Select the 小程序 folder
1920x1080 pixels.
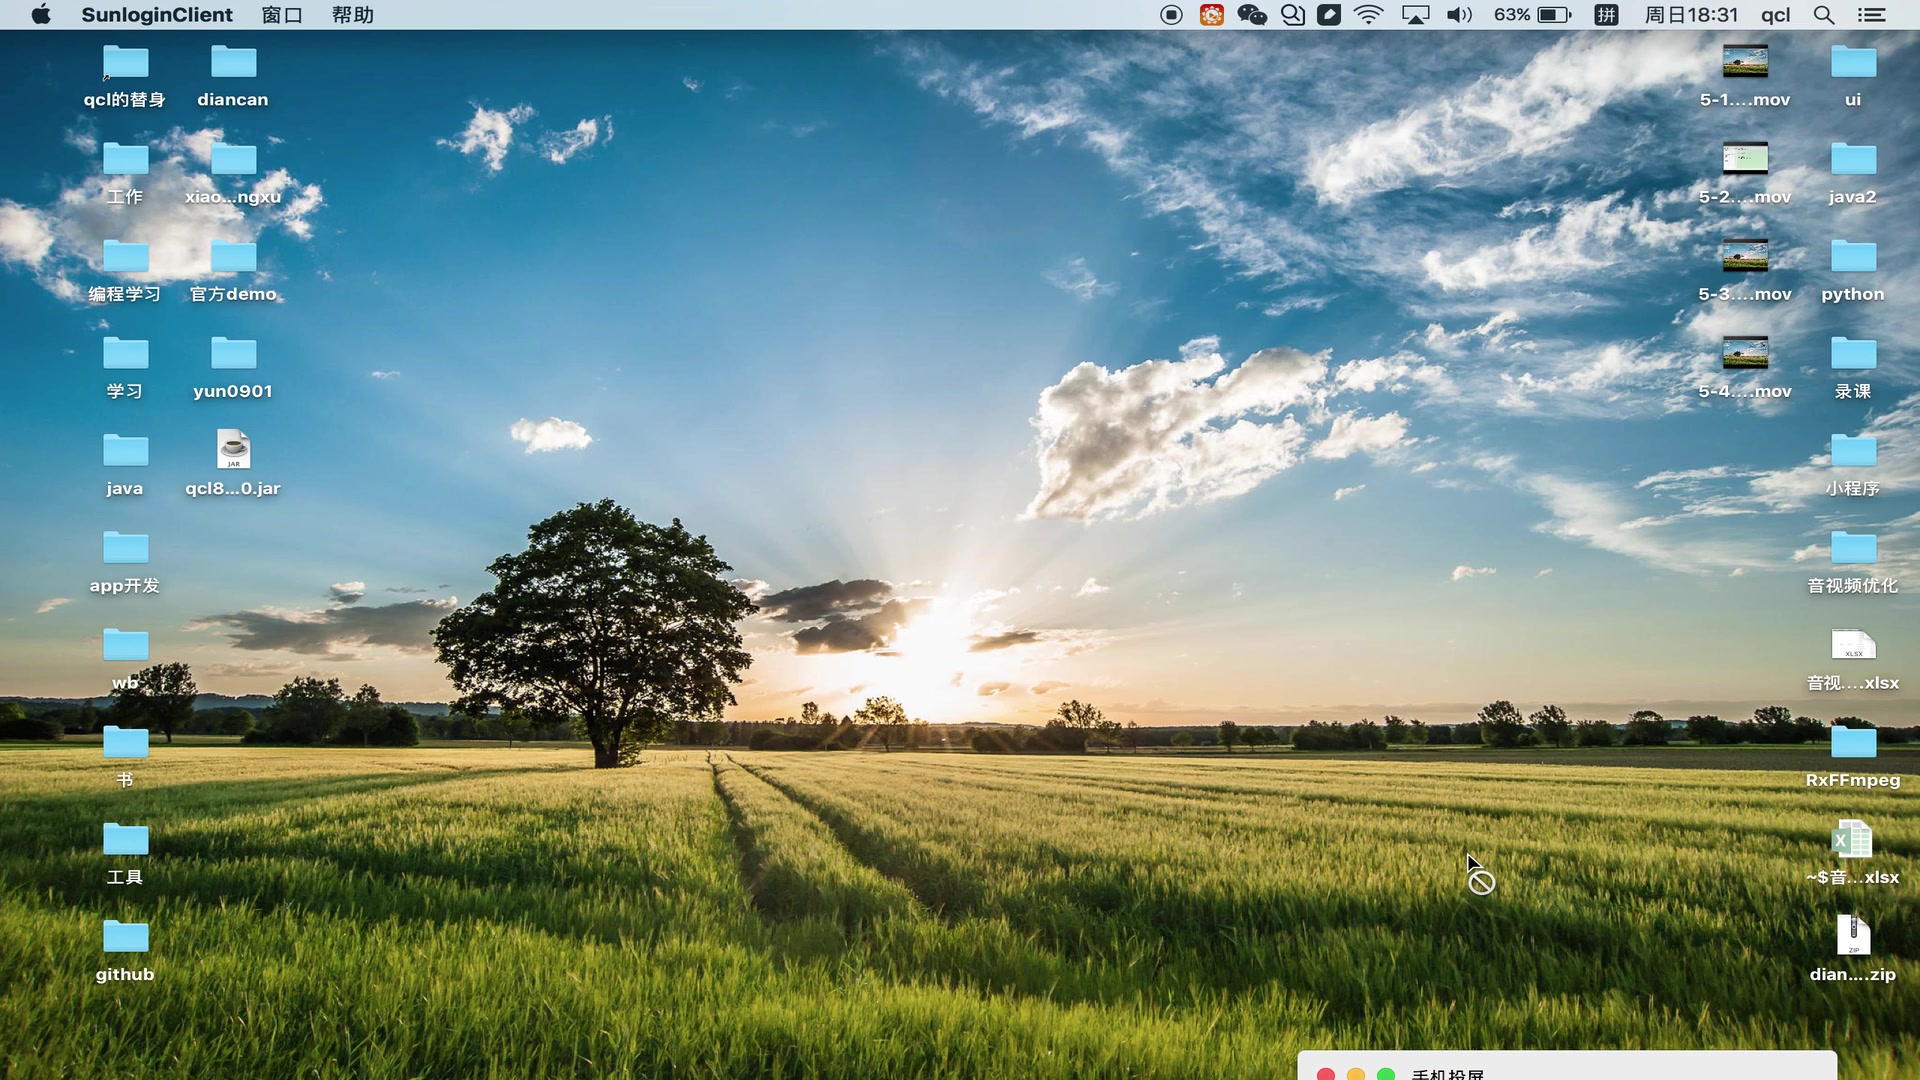pyautogui.click(x=1853, y=464)
